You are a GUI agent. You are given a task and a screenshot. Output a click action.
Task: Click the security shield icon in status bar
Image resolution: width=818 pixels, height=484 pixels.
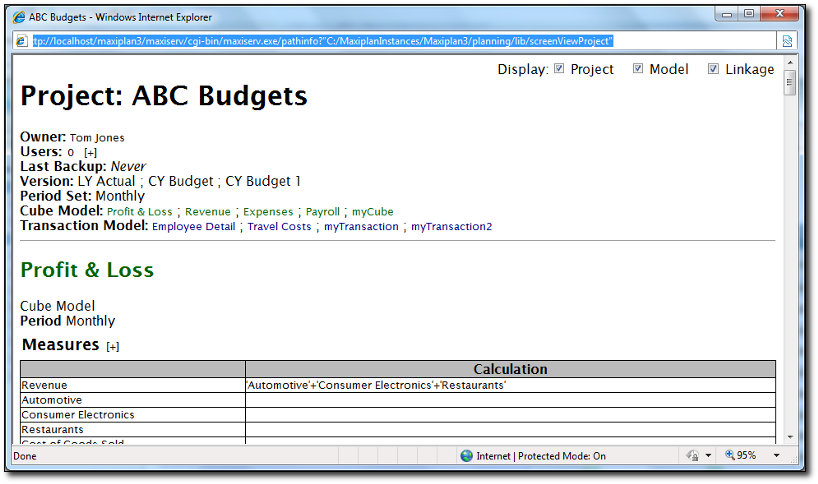(691, 456)
